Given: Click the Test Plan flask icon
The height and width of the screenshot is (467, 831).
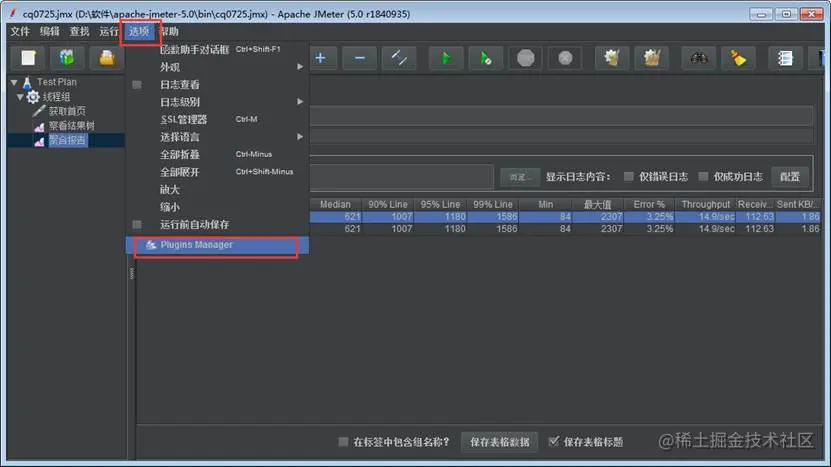Looking at the screenshot, I should coord(28,82).
